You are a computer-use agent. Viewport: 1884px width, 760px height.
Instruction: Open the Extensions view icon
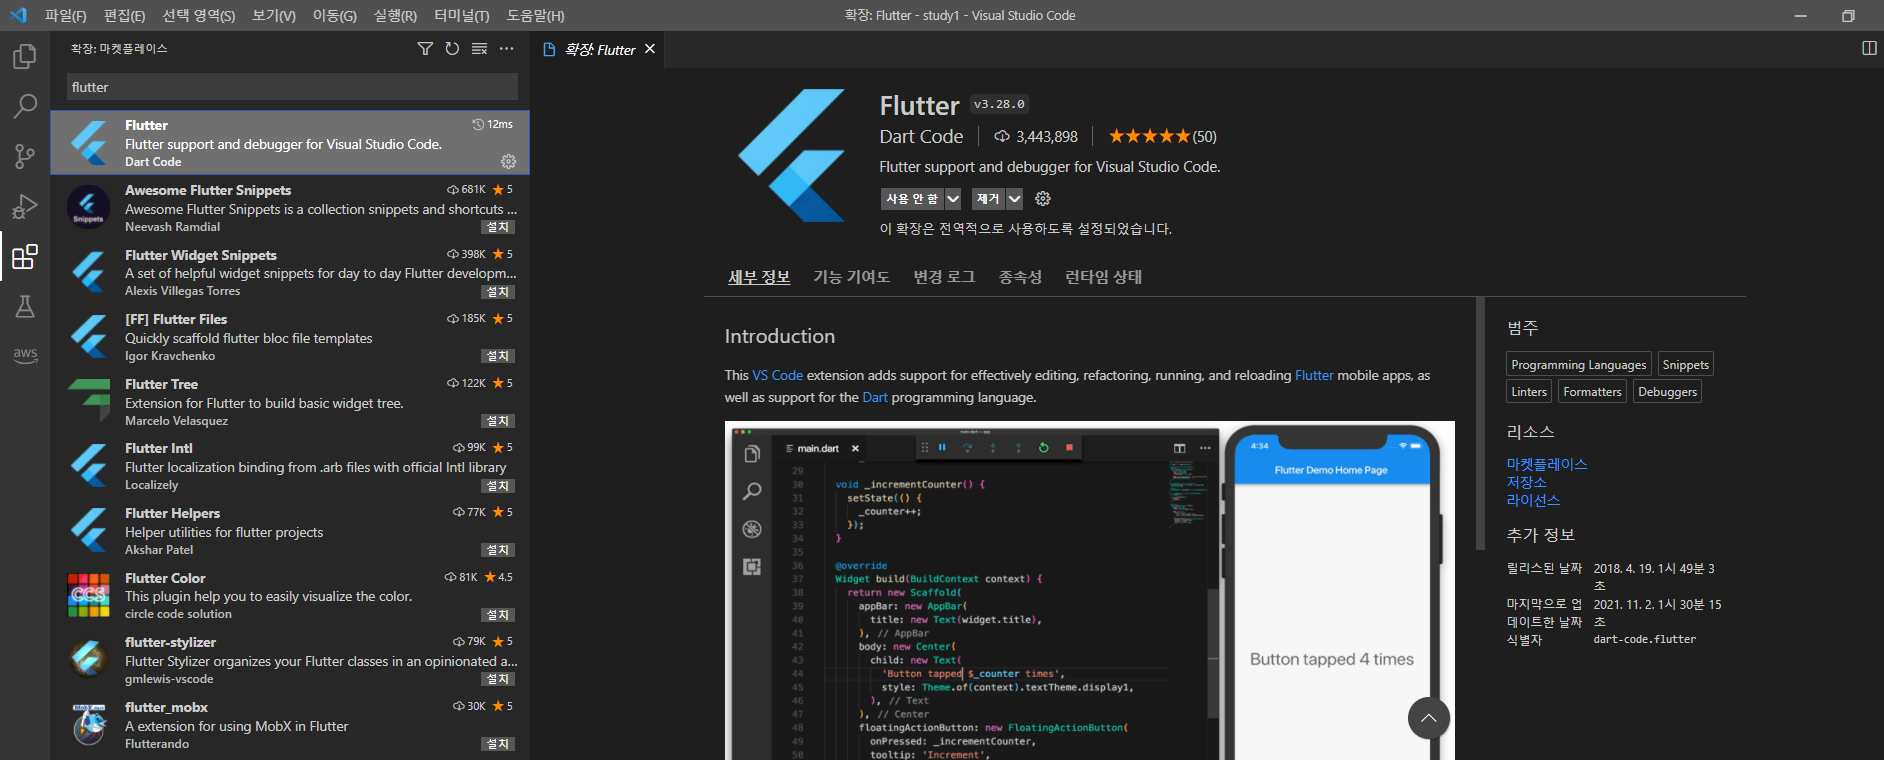(25, 257)
